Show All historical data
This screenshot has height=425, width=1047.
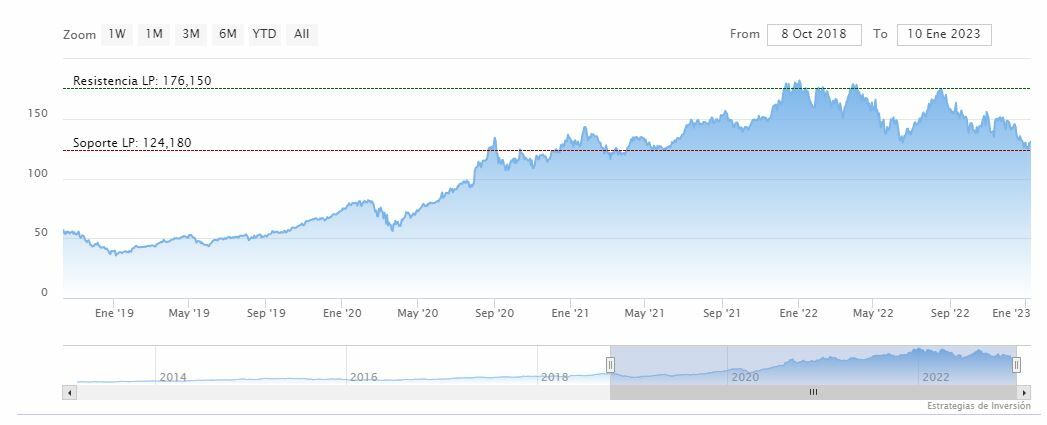coord(302,34)
